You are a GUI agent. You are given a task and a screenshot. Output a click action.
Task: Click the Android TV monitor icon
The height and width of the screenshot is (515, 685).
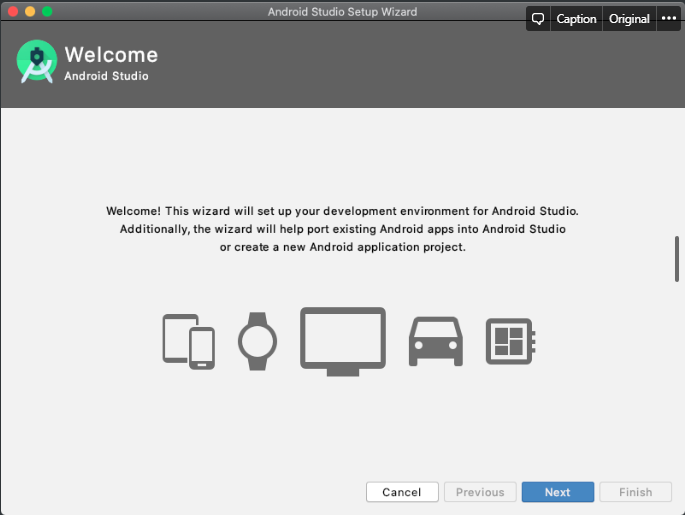(343, 341)
